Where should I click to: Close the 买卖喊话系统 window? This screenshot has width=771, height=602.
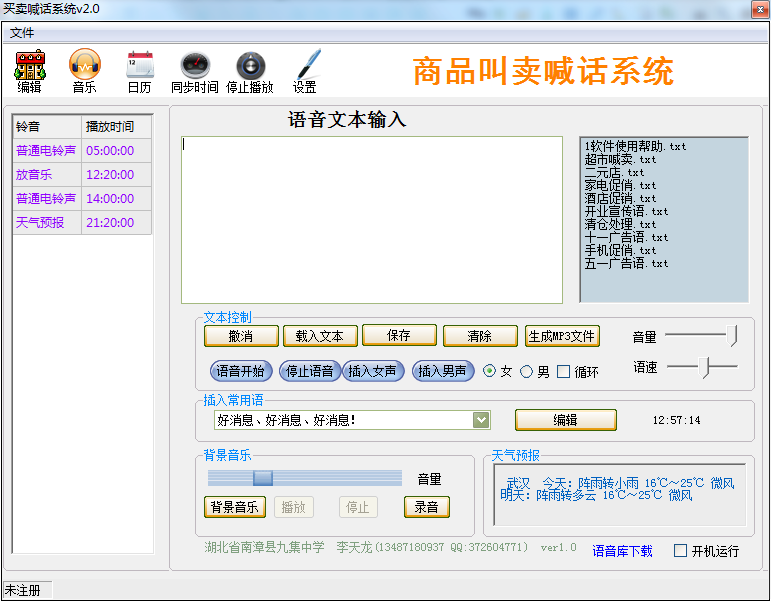(760, 10)
